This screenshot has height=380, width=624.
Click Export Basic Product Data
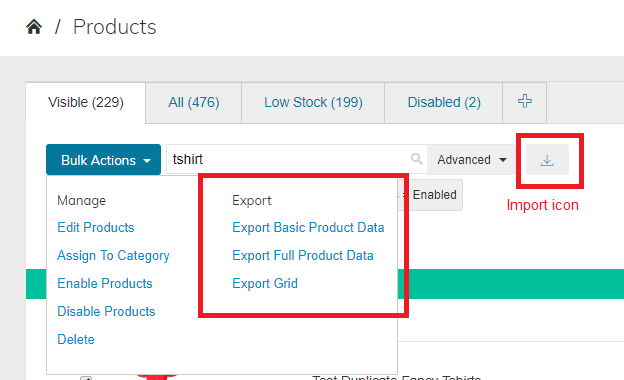(x=308, y=228)
